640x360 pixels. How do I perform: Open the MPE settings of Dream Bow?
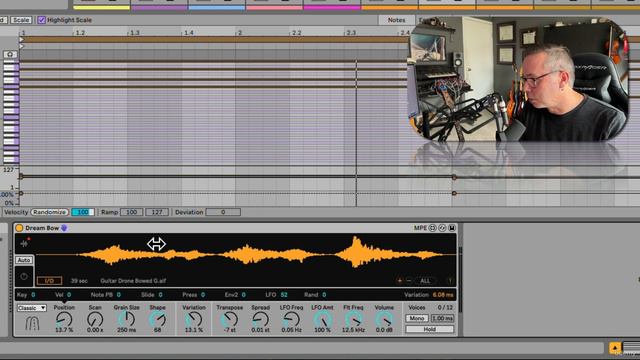420,228
